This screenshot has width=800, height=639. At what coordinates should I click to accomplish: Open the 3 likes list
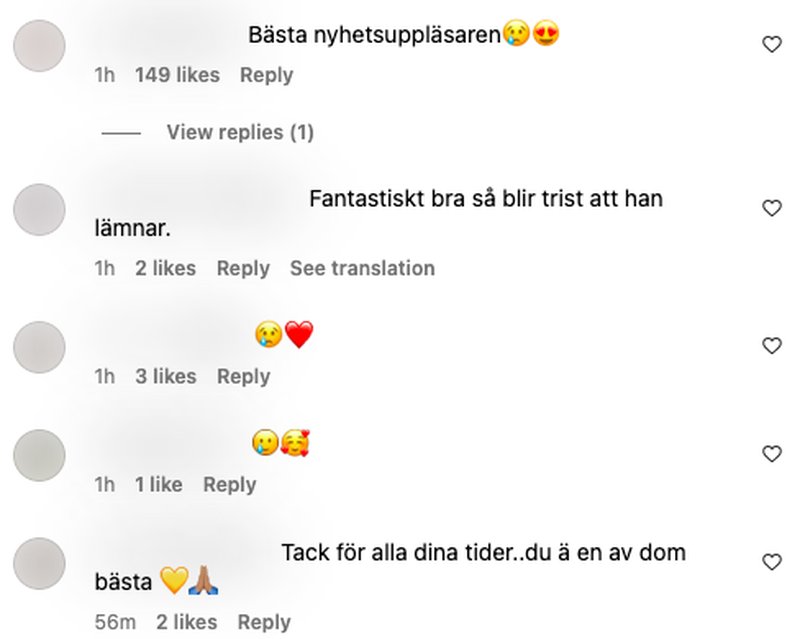pos(166,377)
